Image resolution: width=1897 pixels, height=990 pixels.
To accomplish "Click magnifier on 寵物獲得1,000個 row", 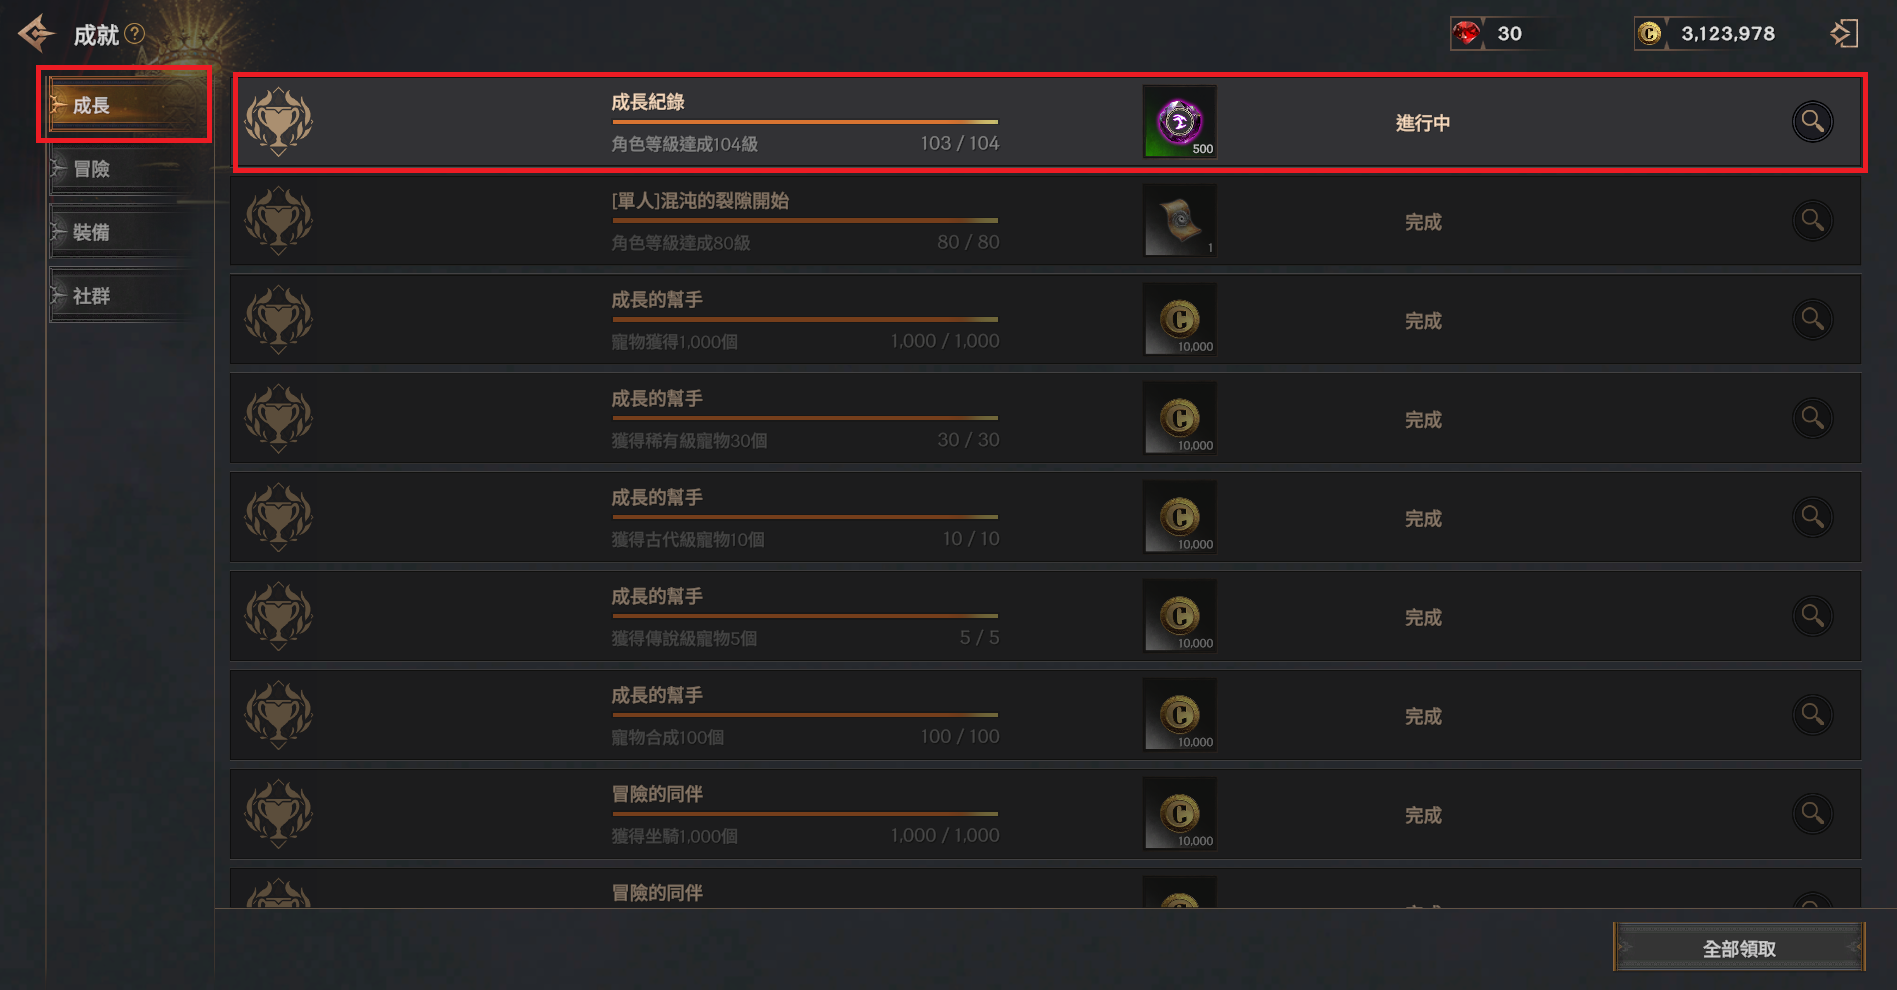I will (1812, 319).
